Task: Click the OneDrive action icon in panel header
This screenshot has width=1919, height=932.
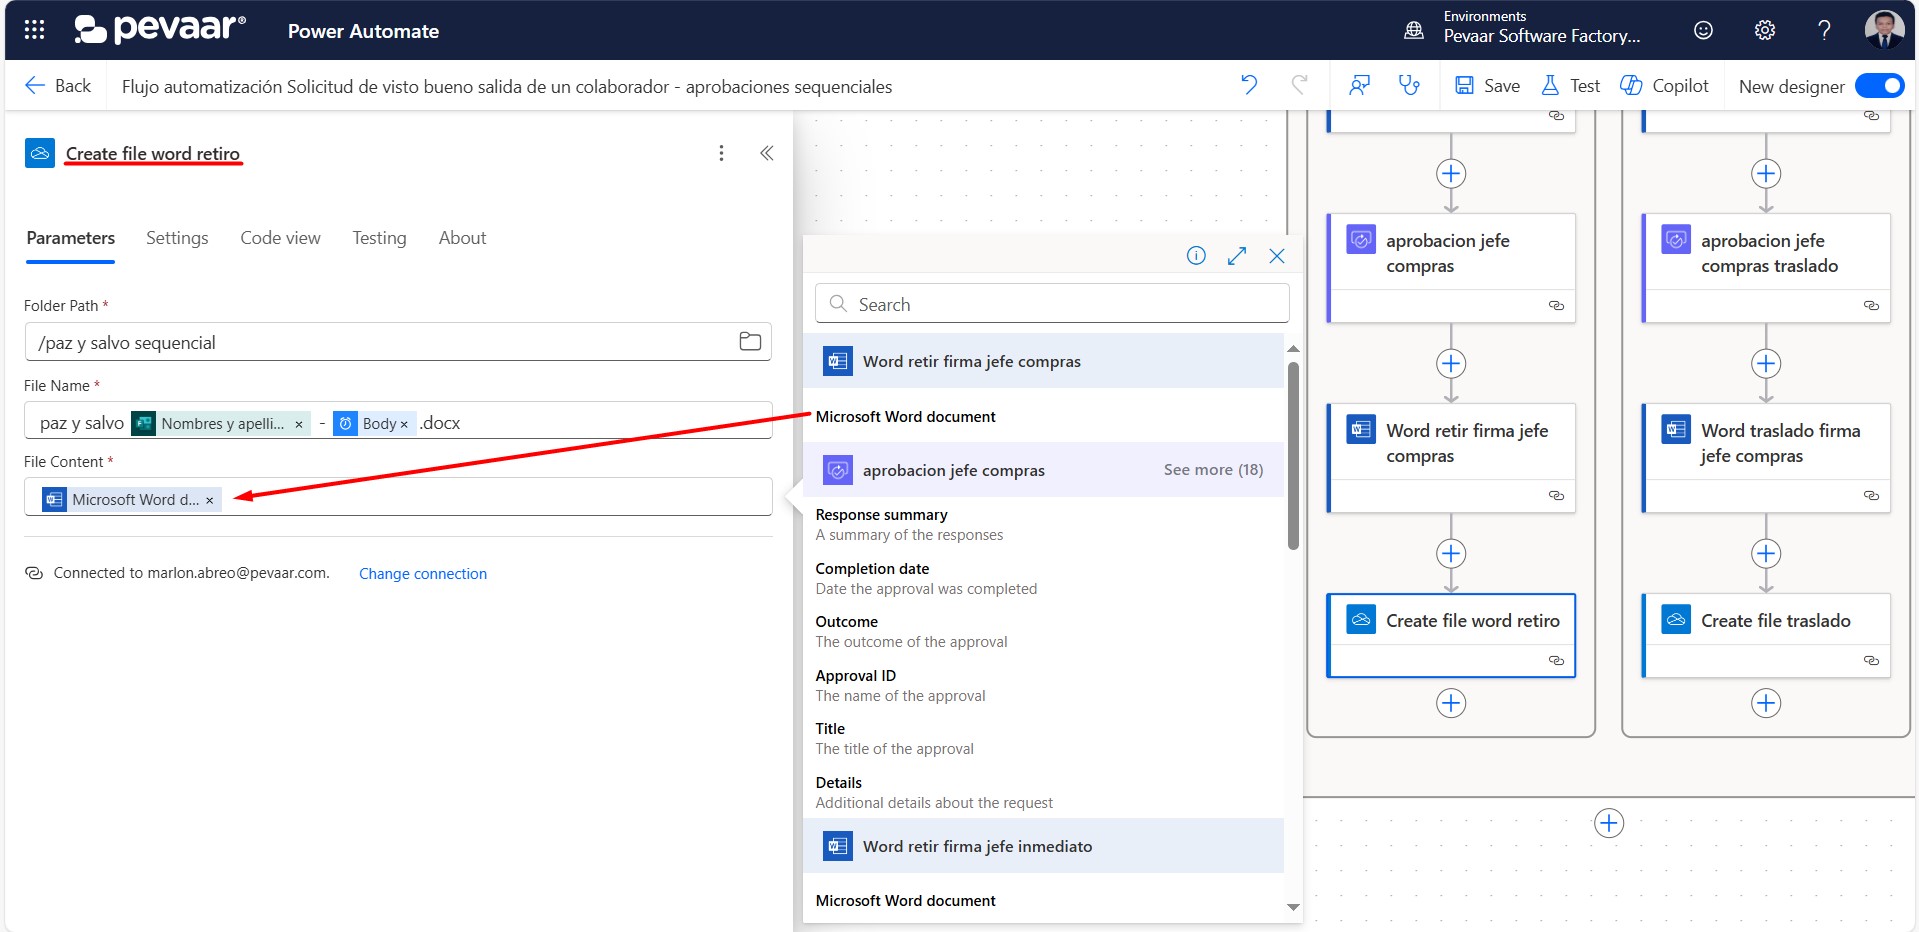Action: [x=40, y=153]
